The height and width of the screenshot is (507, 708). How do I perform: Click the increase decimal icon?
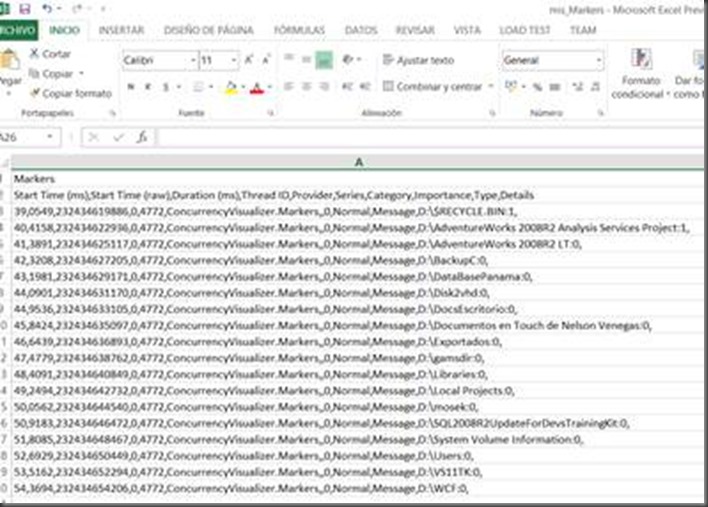click(x=578, y=87)
